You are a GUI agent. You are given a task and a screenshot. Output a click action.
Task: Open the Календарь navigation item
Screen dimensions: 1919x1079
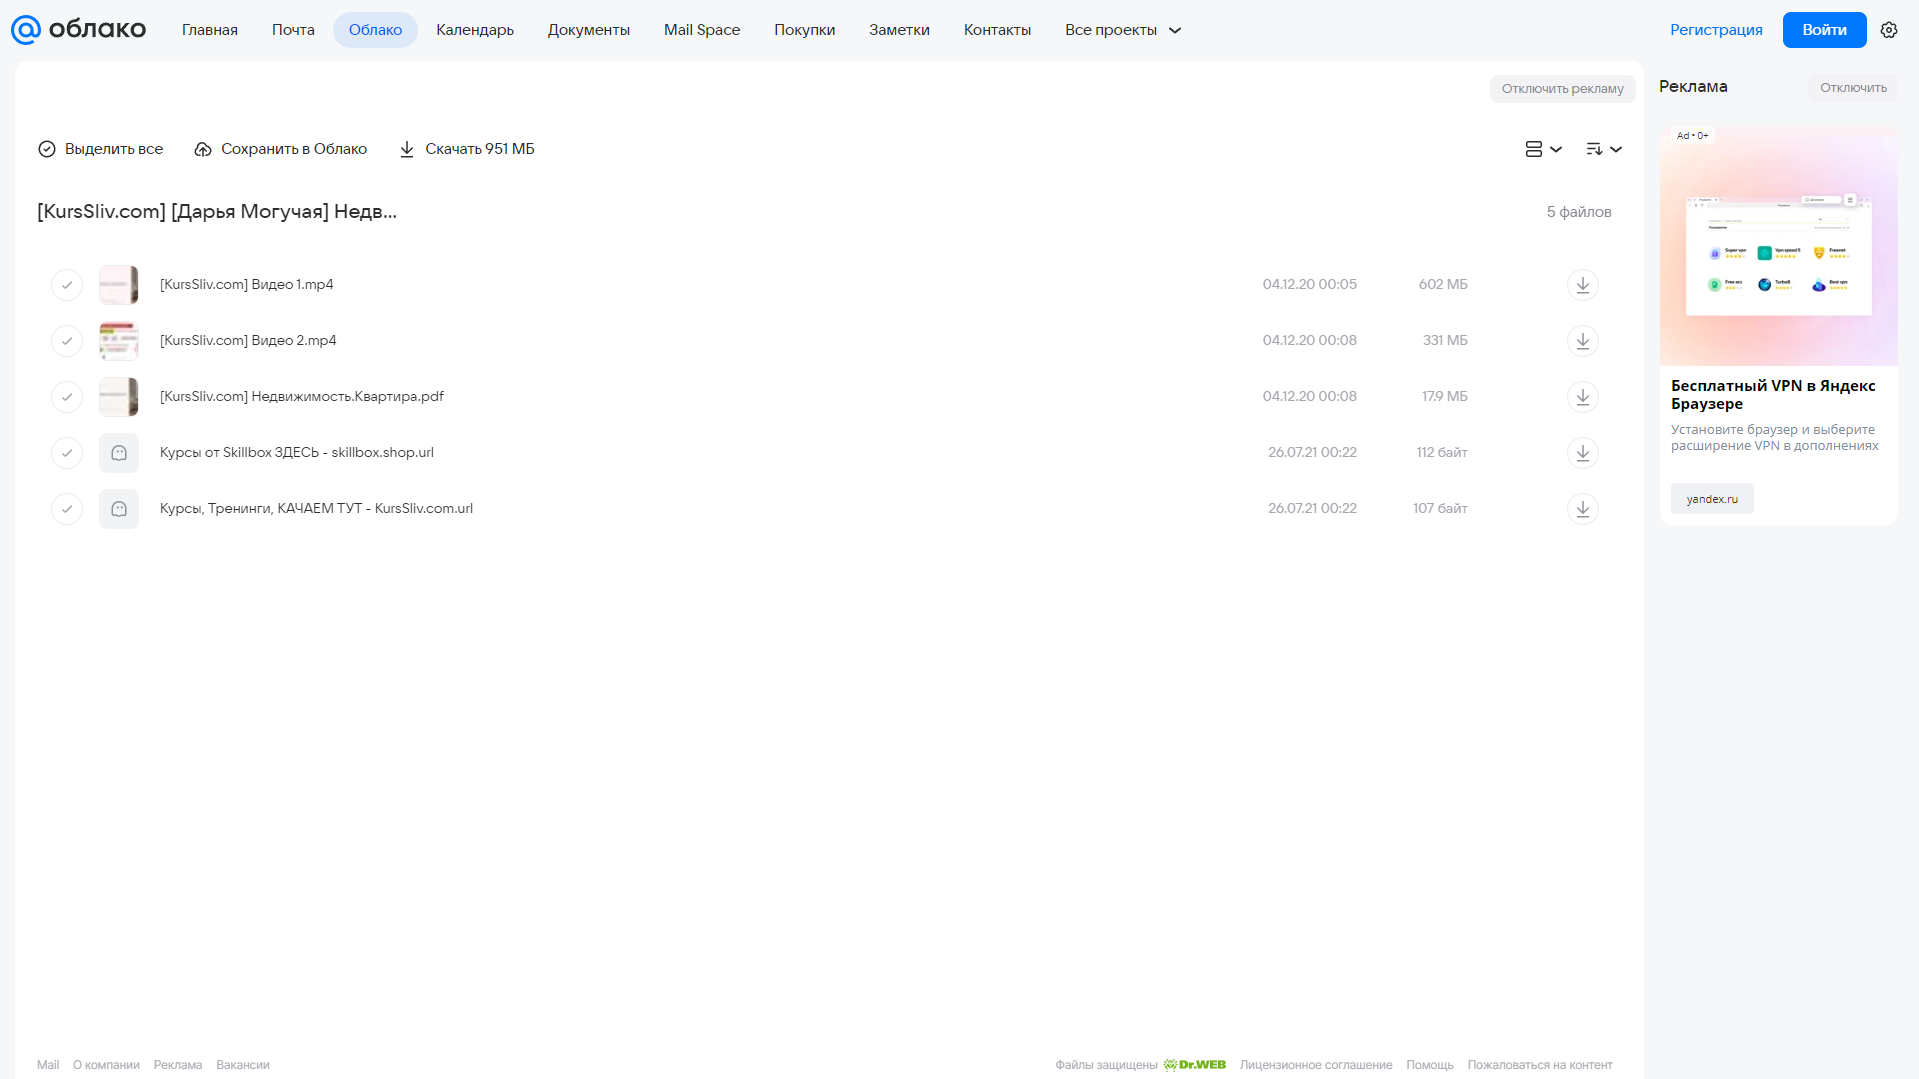coord(475,30)
